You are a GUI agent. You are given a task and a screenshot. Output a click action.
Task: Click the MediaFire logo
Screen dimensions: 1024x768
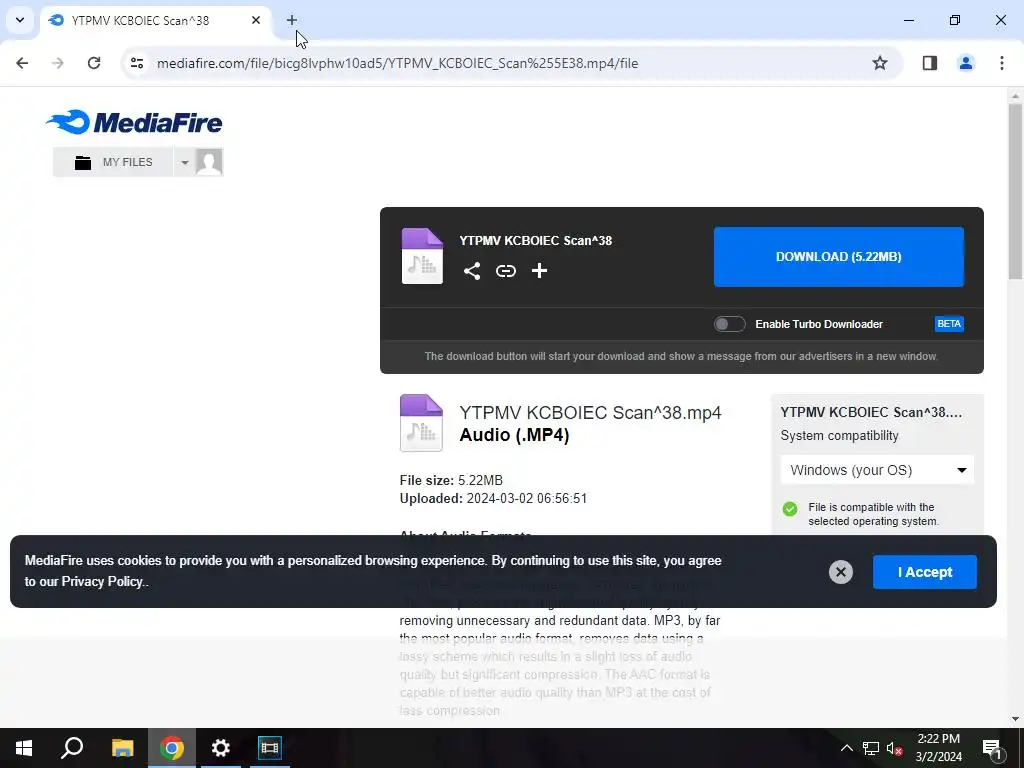tap(134, 122)
